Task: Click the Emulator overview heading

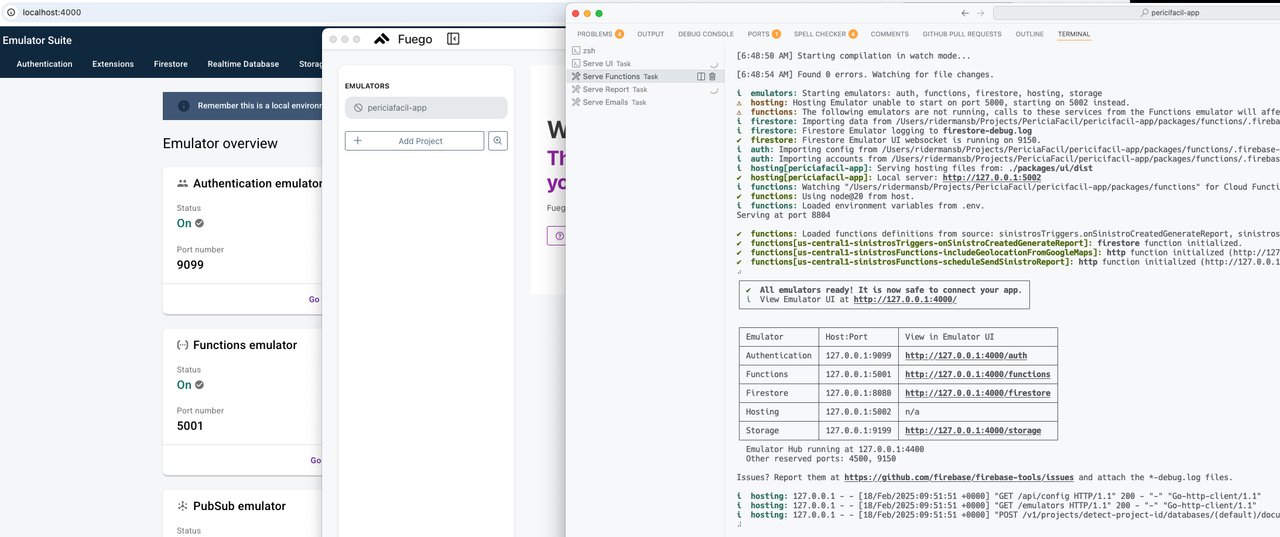Action: 220,144
